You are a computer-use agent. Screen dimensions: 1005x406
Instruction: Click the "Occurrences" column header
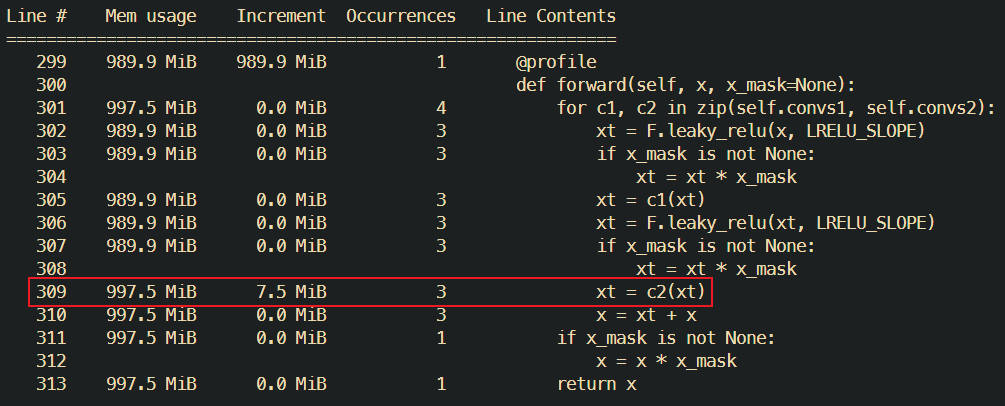click(401, 17)
